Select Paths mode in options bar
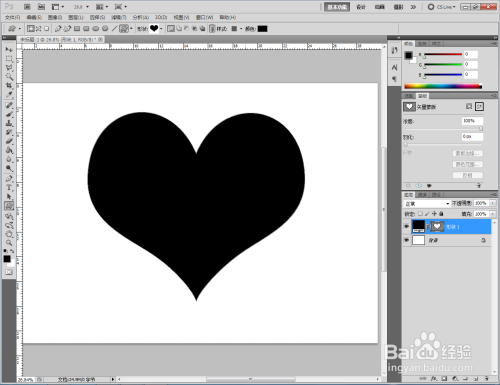 pos(39,29)
